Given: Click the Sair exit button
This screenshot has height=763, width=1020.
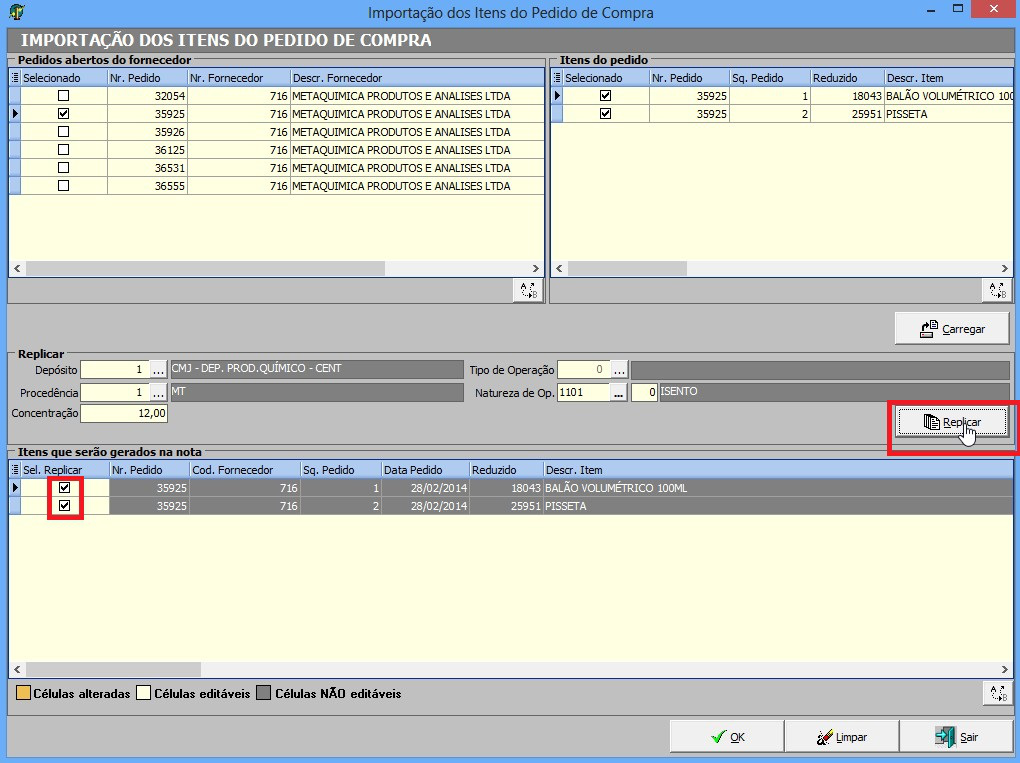Looking at the screenshot, I should [x=956, y=737].
